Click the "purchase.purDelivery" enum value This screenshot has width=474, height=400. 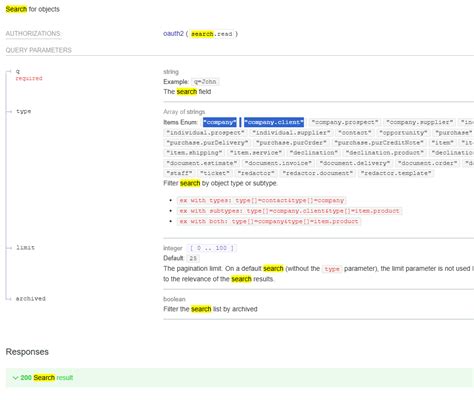[x=207, y=143]
